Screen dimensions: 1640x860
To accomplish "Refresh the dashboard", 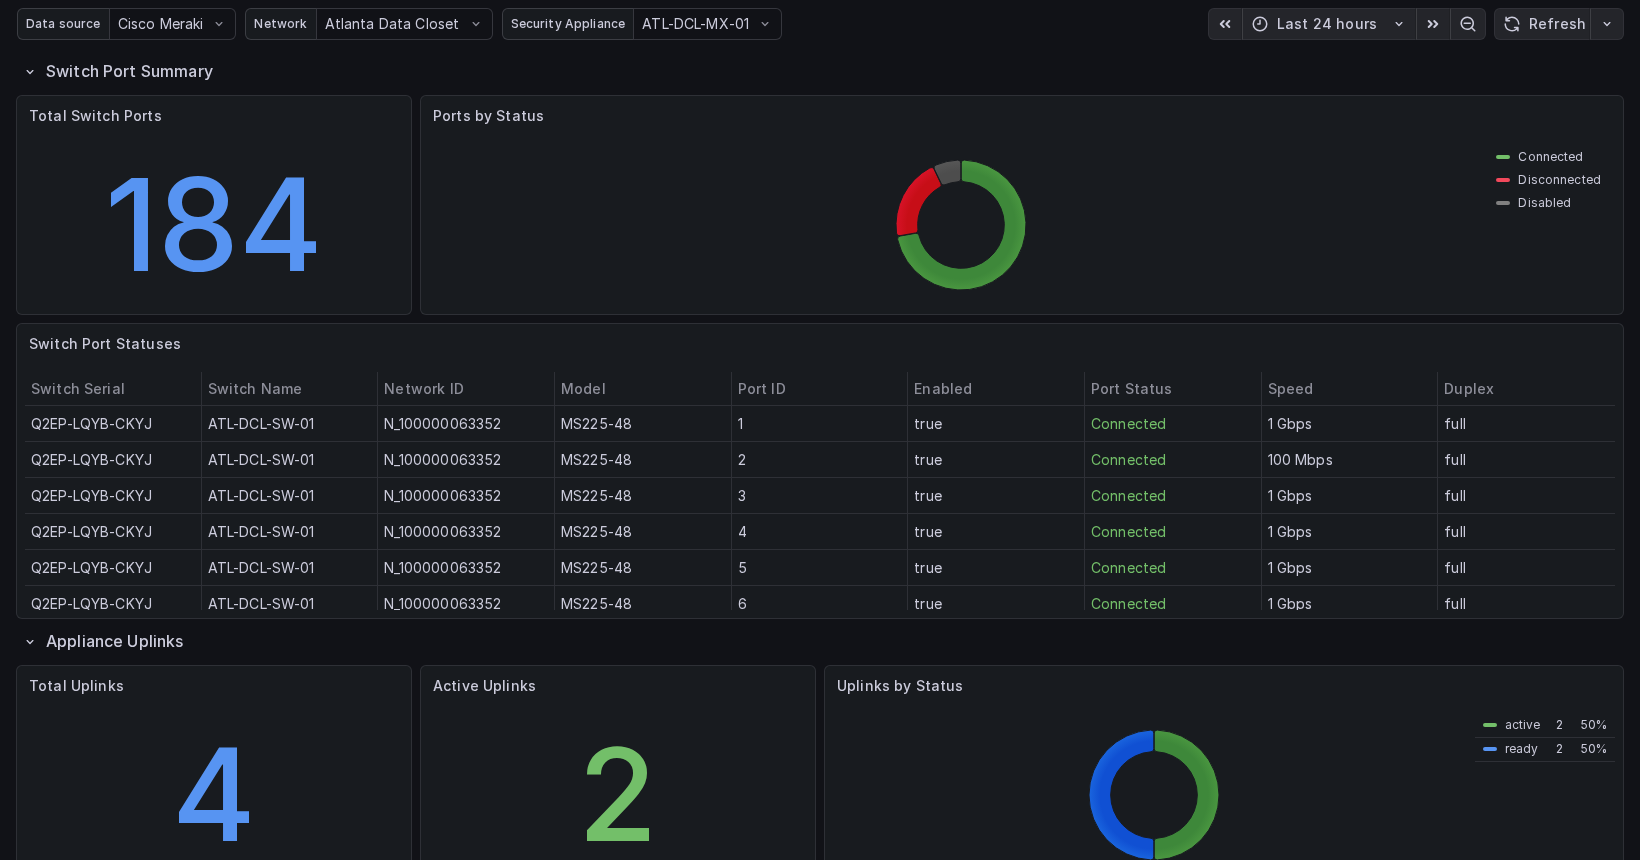I will click(x=1544, y=24).
